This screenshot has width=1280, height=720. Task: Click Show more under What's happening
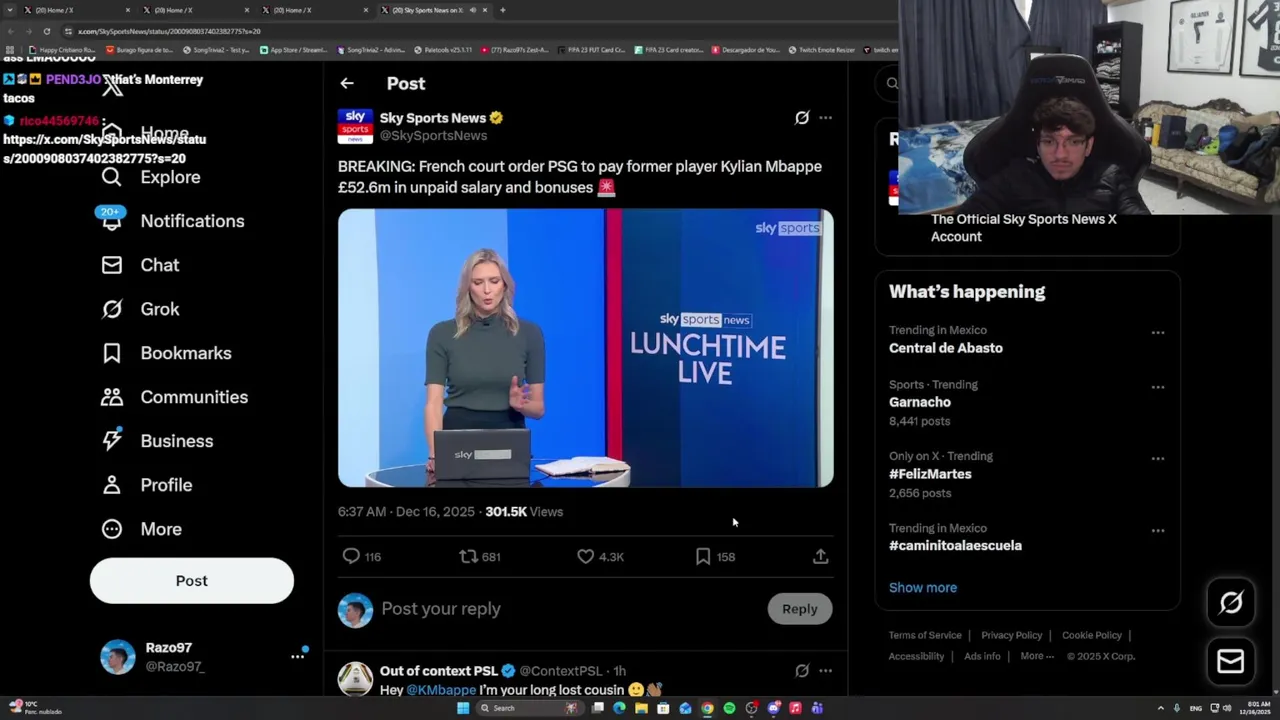click(923, 588)
